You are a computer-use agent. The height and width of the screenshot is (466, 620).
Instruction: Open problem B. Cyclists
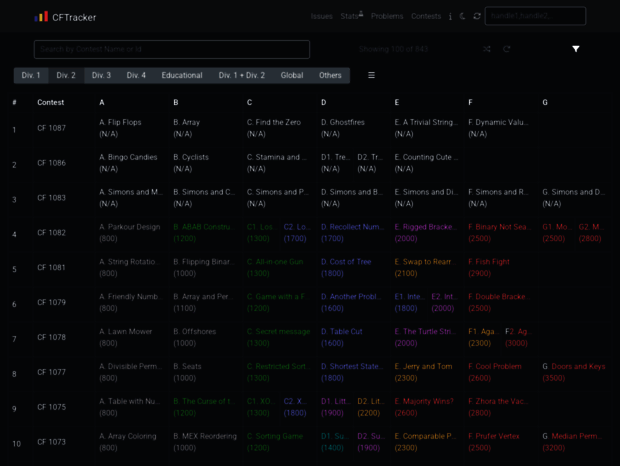pyautogui.click(x=191, y=157)
